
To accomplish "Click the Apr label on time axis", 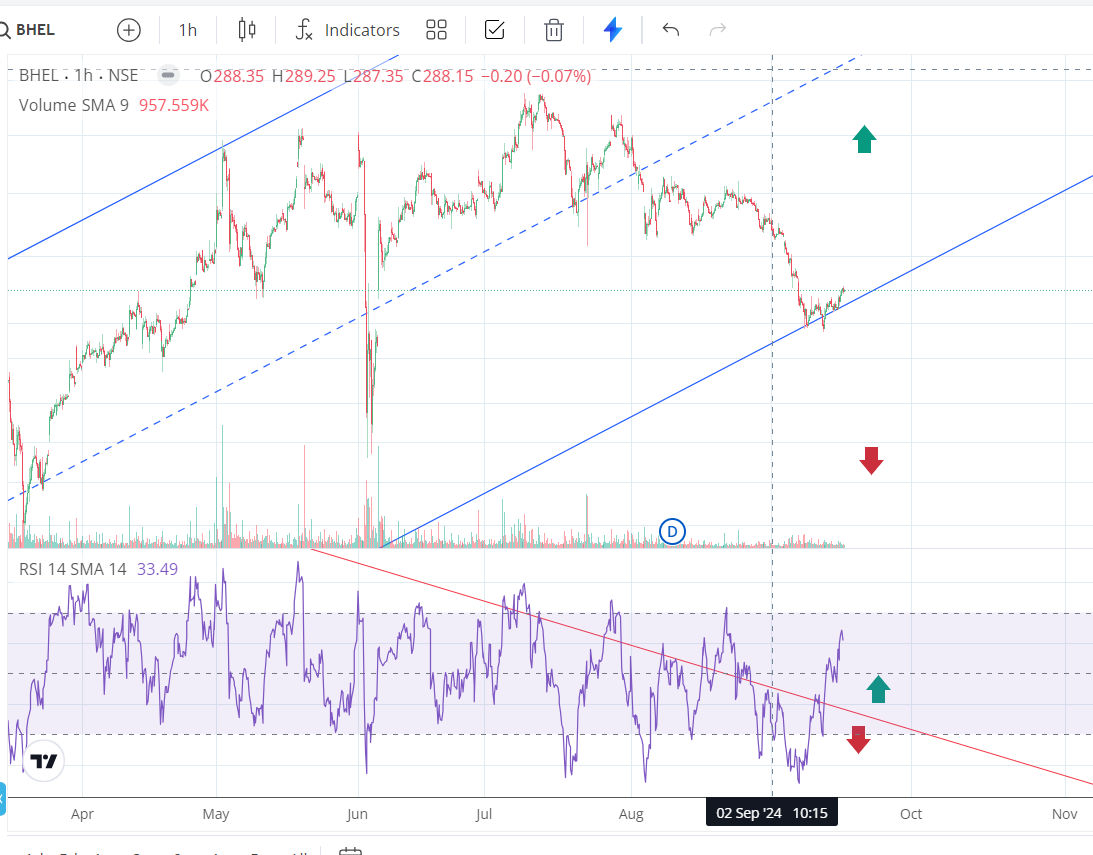I will click(82, 814).
